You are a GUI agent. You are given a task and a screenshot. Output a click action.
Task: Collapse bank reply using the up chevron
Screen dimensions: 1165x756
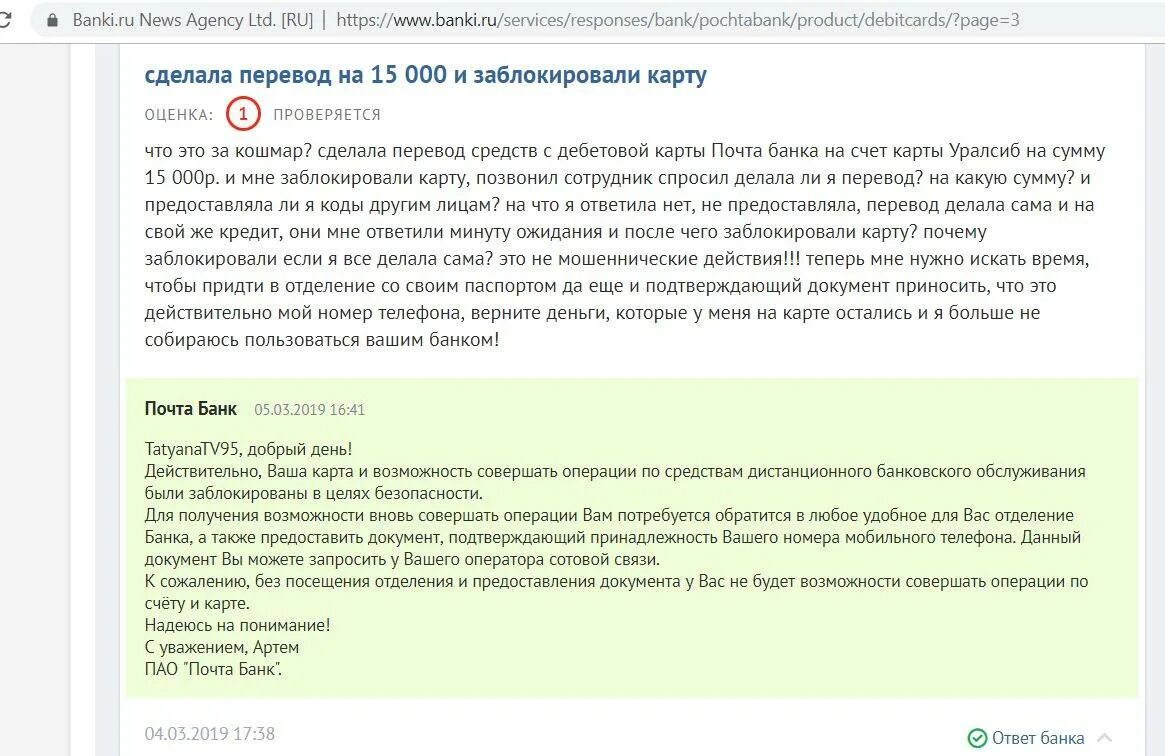pos(1105,737)
